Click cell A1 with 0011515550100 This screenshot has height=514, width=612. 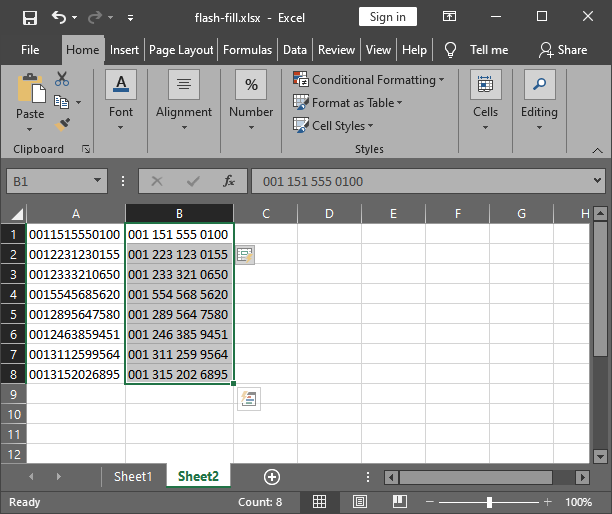click(76, 234)
